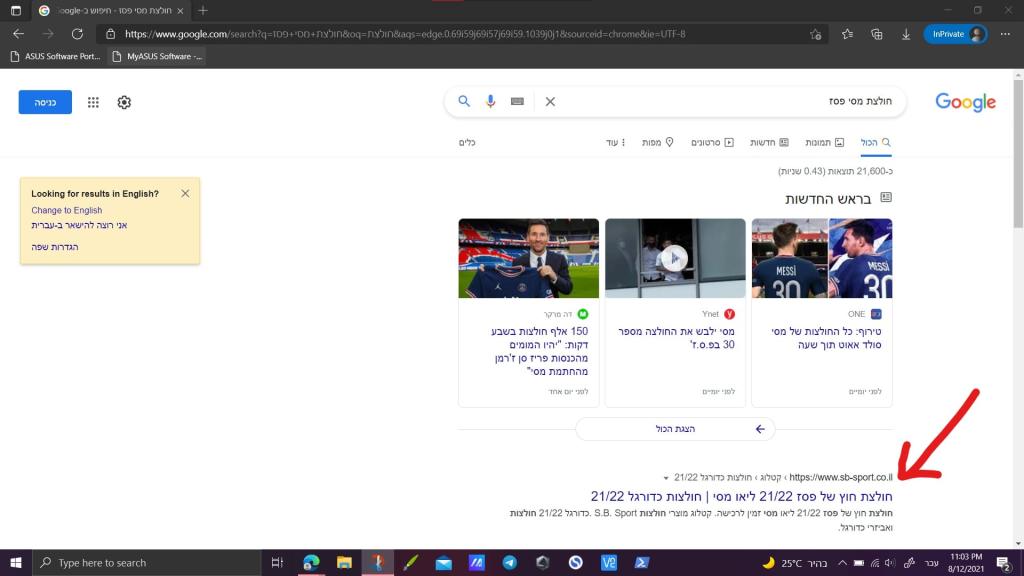Open Windows notification center
Image resolution: width=1024 pixels, height=576 pixels.
coord(1004,562)
